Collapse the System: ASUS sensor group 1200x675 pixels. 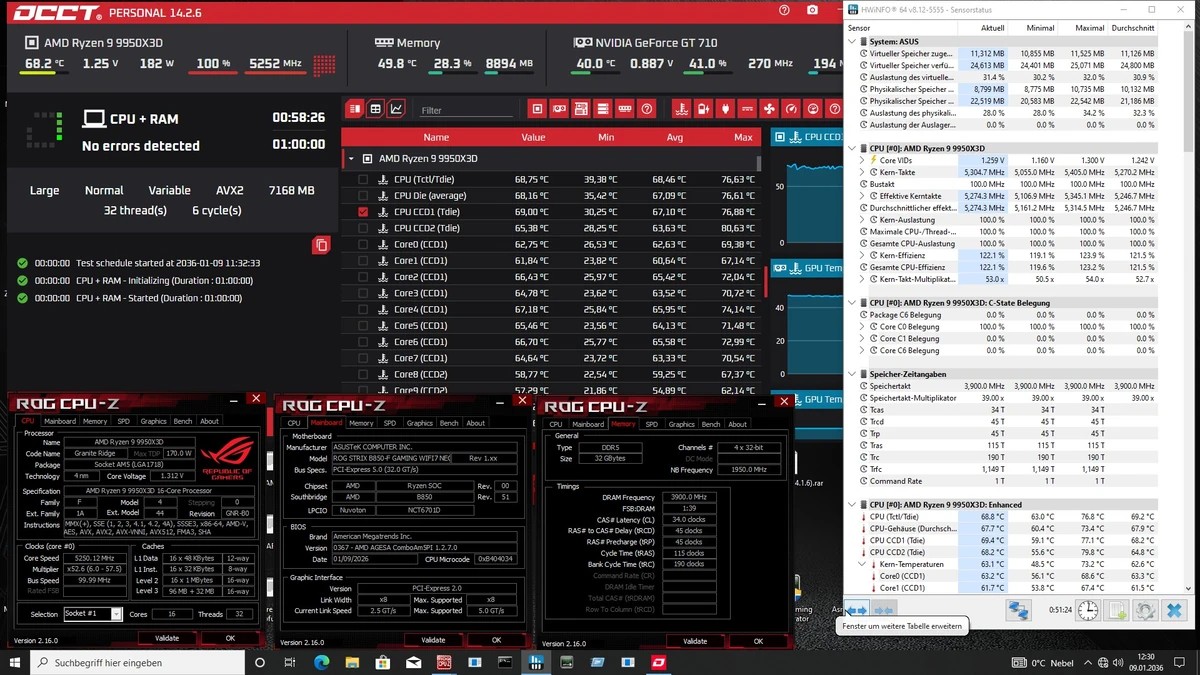click(851, 42)
